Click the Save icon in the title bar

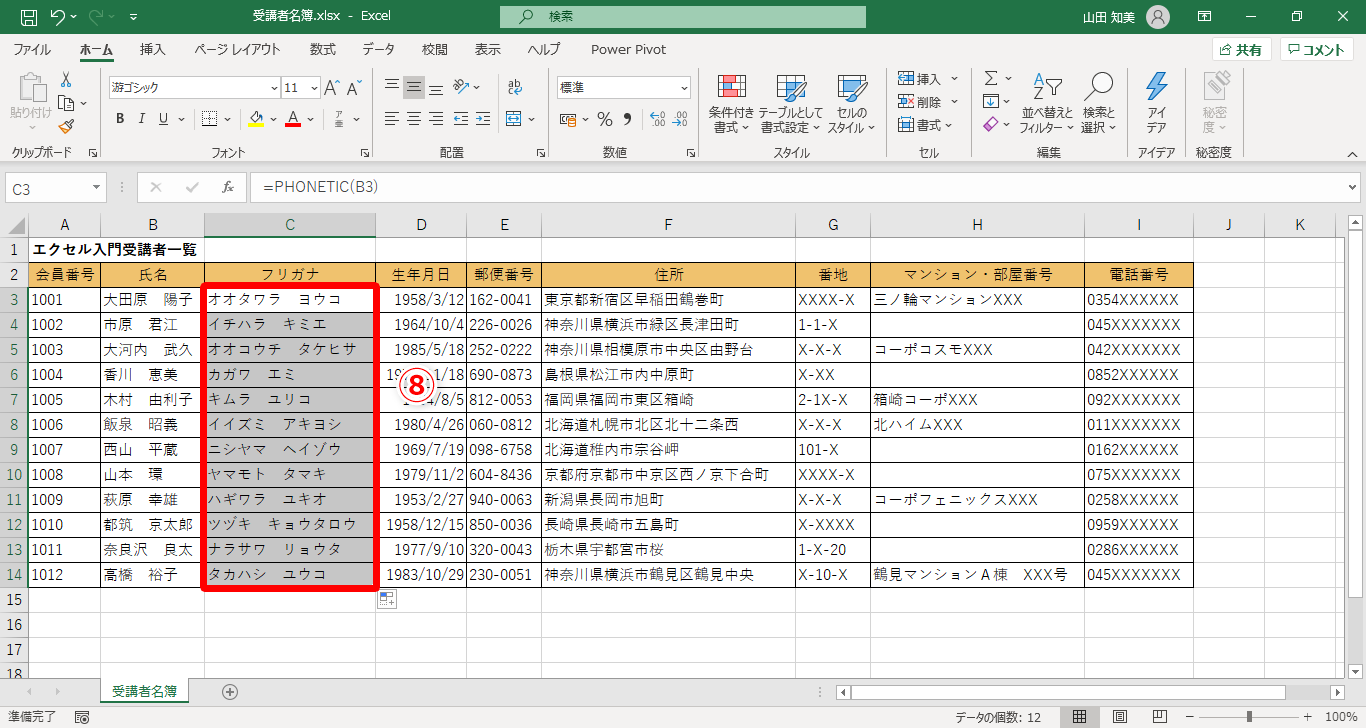(x=29, y=16)
